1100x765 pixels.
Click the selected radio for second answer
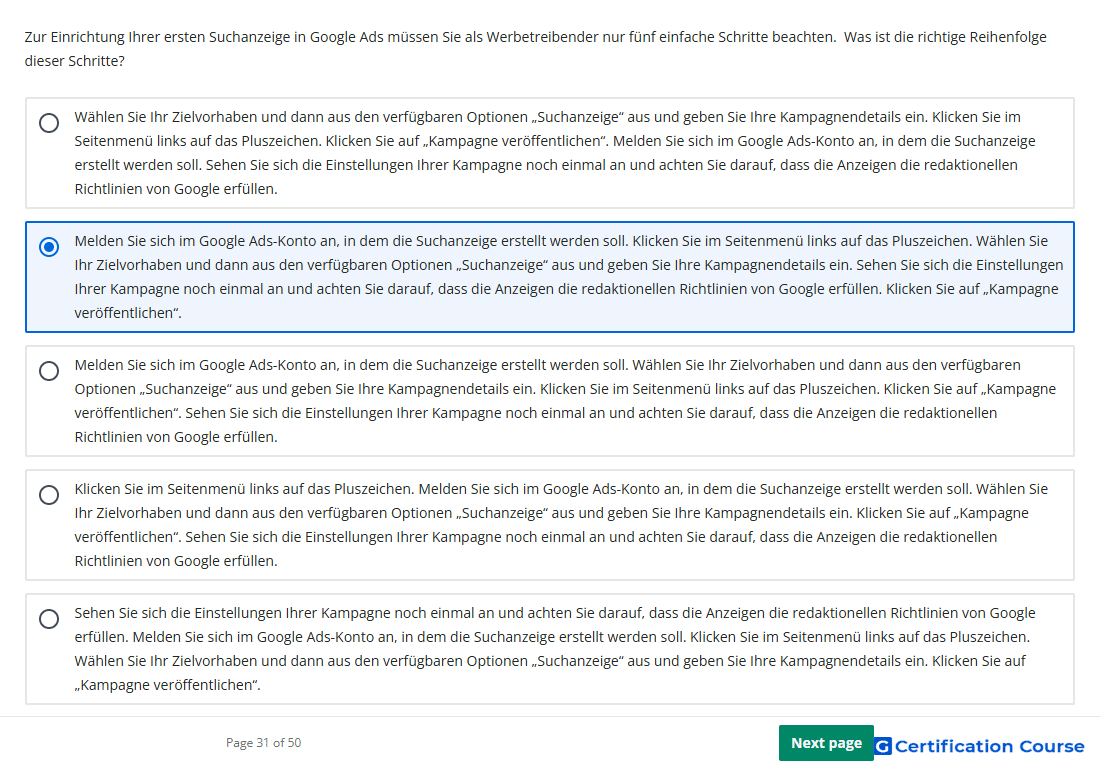tap(49, 247)
